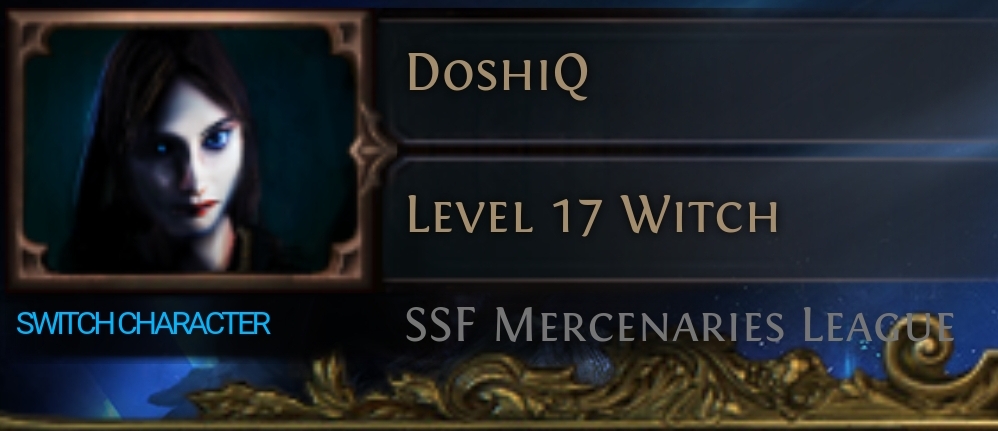The image size is (998, 431).
Task: Click the diamond ornament beside the portrait
Action: [372, 150]
